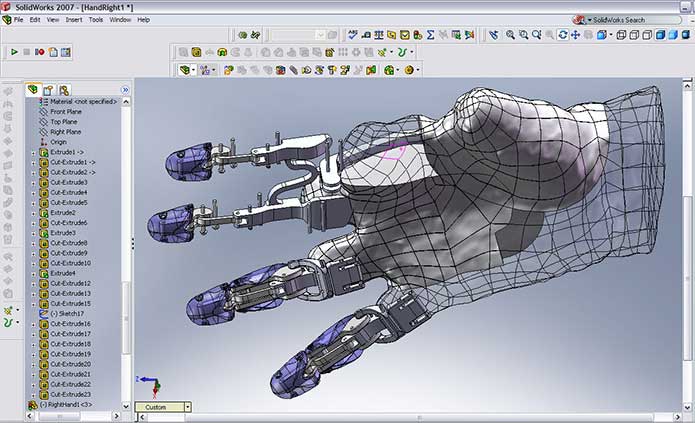Image resolution: width=695 pixels, height=423 pixels.
Task: Expand the Extrude2 tree node
Action: (x=33, y=213)
